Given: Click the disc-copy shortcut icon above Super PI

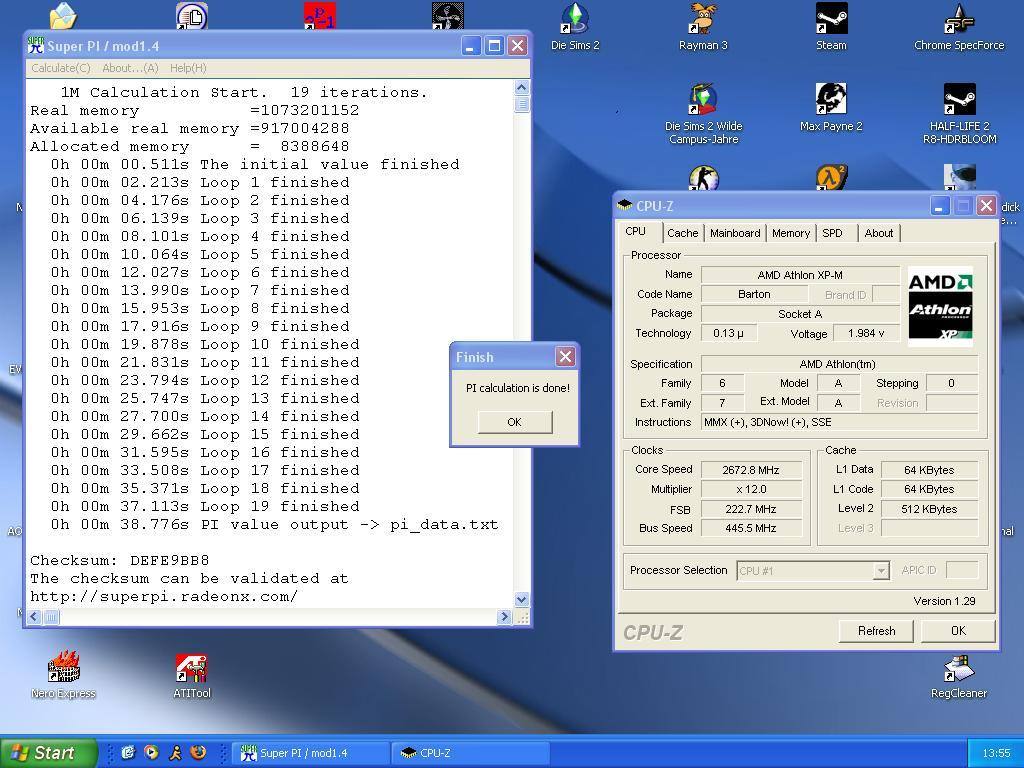Looking at the screenshot, I should (191, 16).
